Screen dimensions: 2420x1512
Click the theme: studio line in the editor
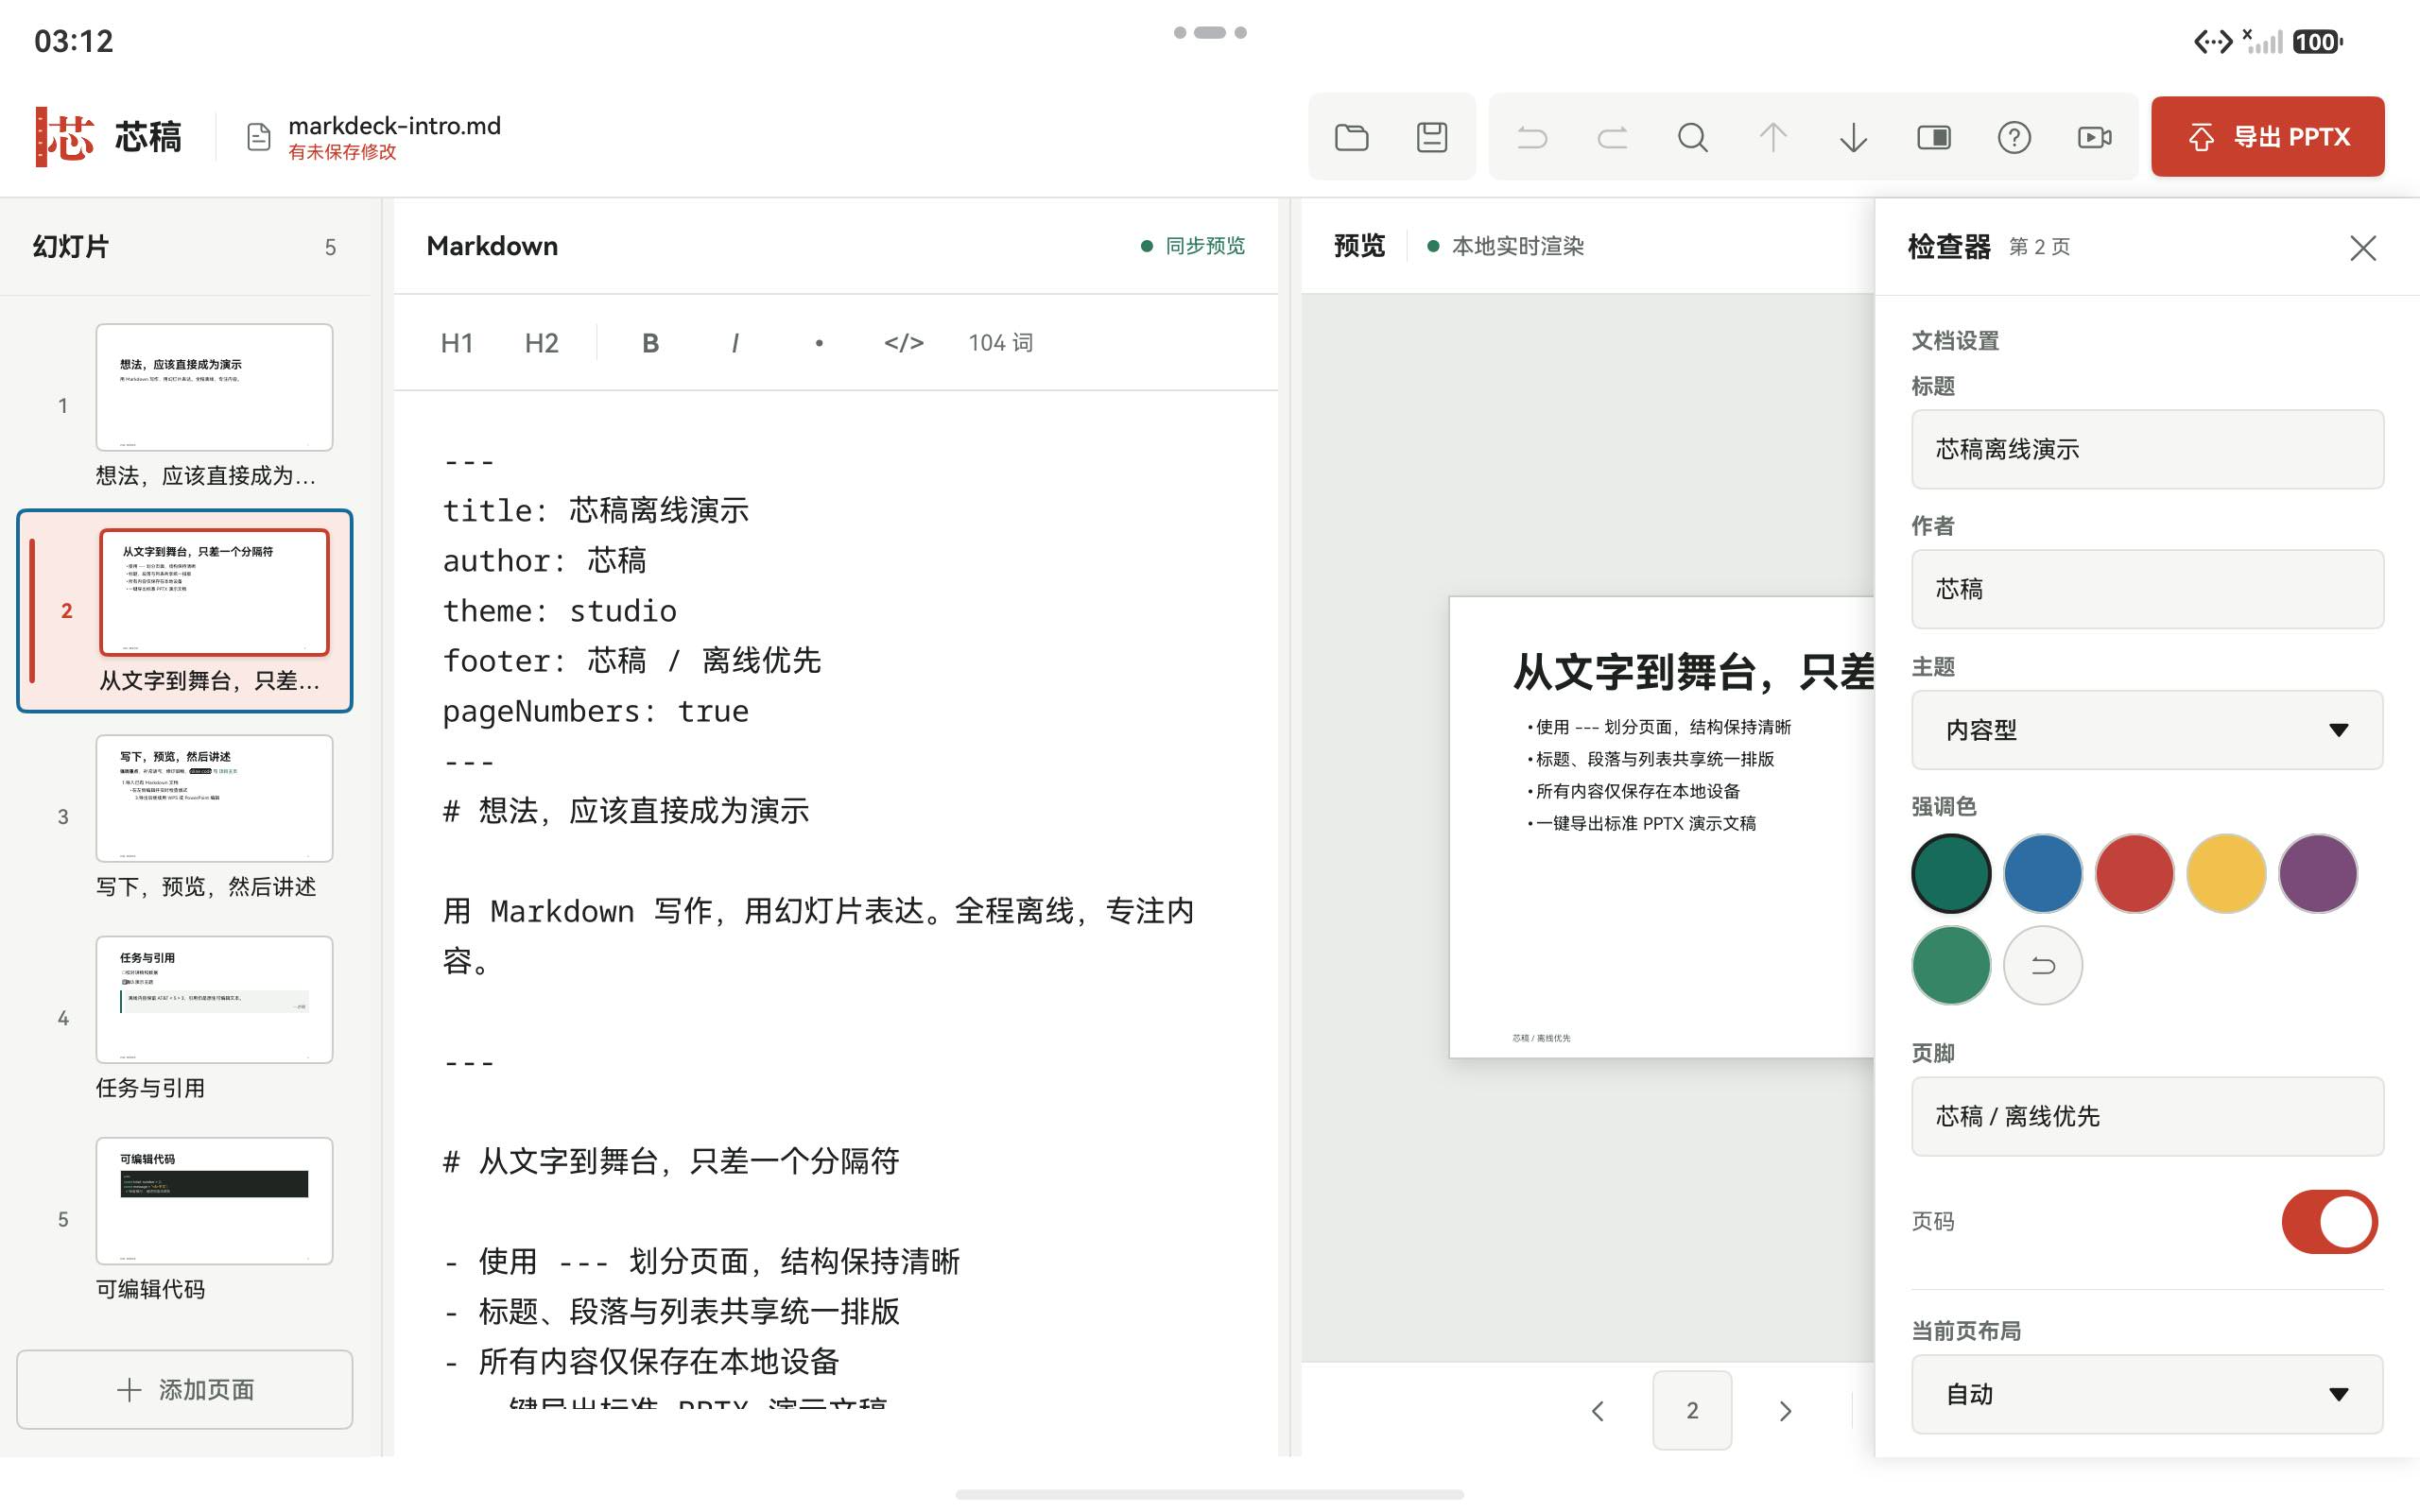point(559,611)
